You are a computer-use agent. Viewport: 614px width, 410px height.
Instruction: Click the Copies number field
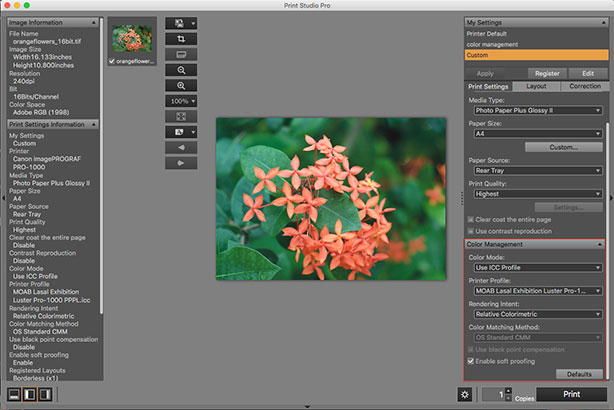coord(493,394)
